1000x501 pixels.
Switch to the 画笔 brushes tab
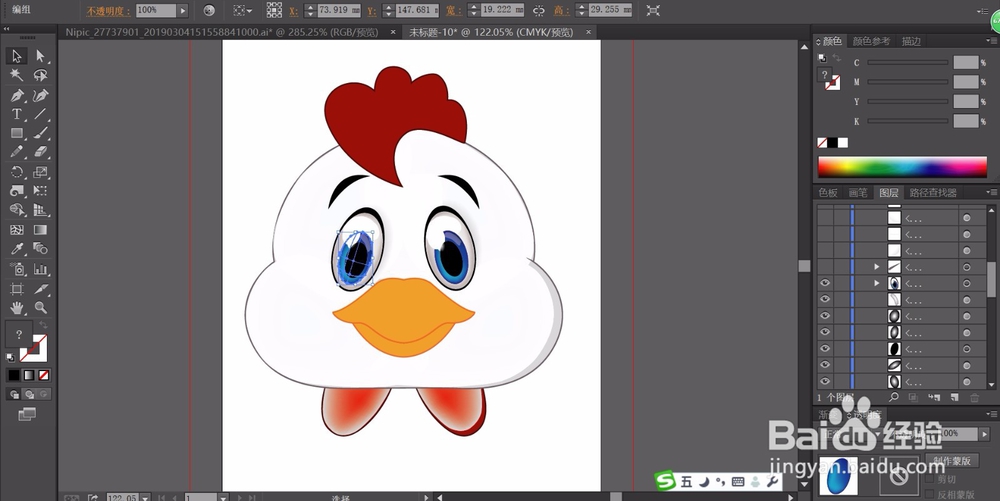[858, 192]
